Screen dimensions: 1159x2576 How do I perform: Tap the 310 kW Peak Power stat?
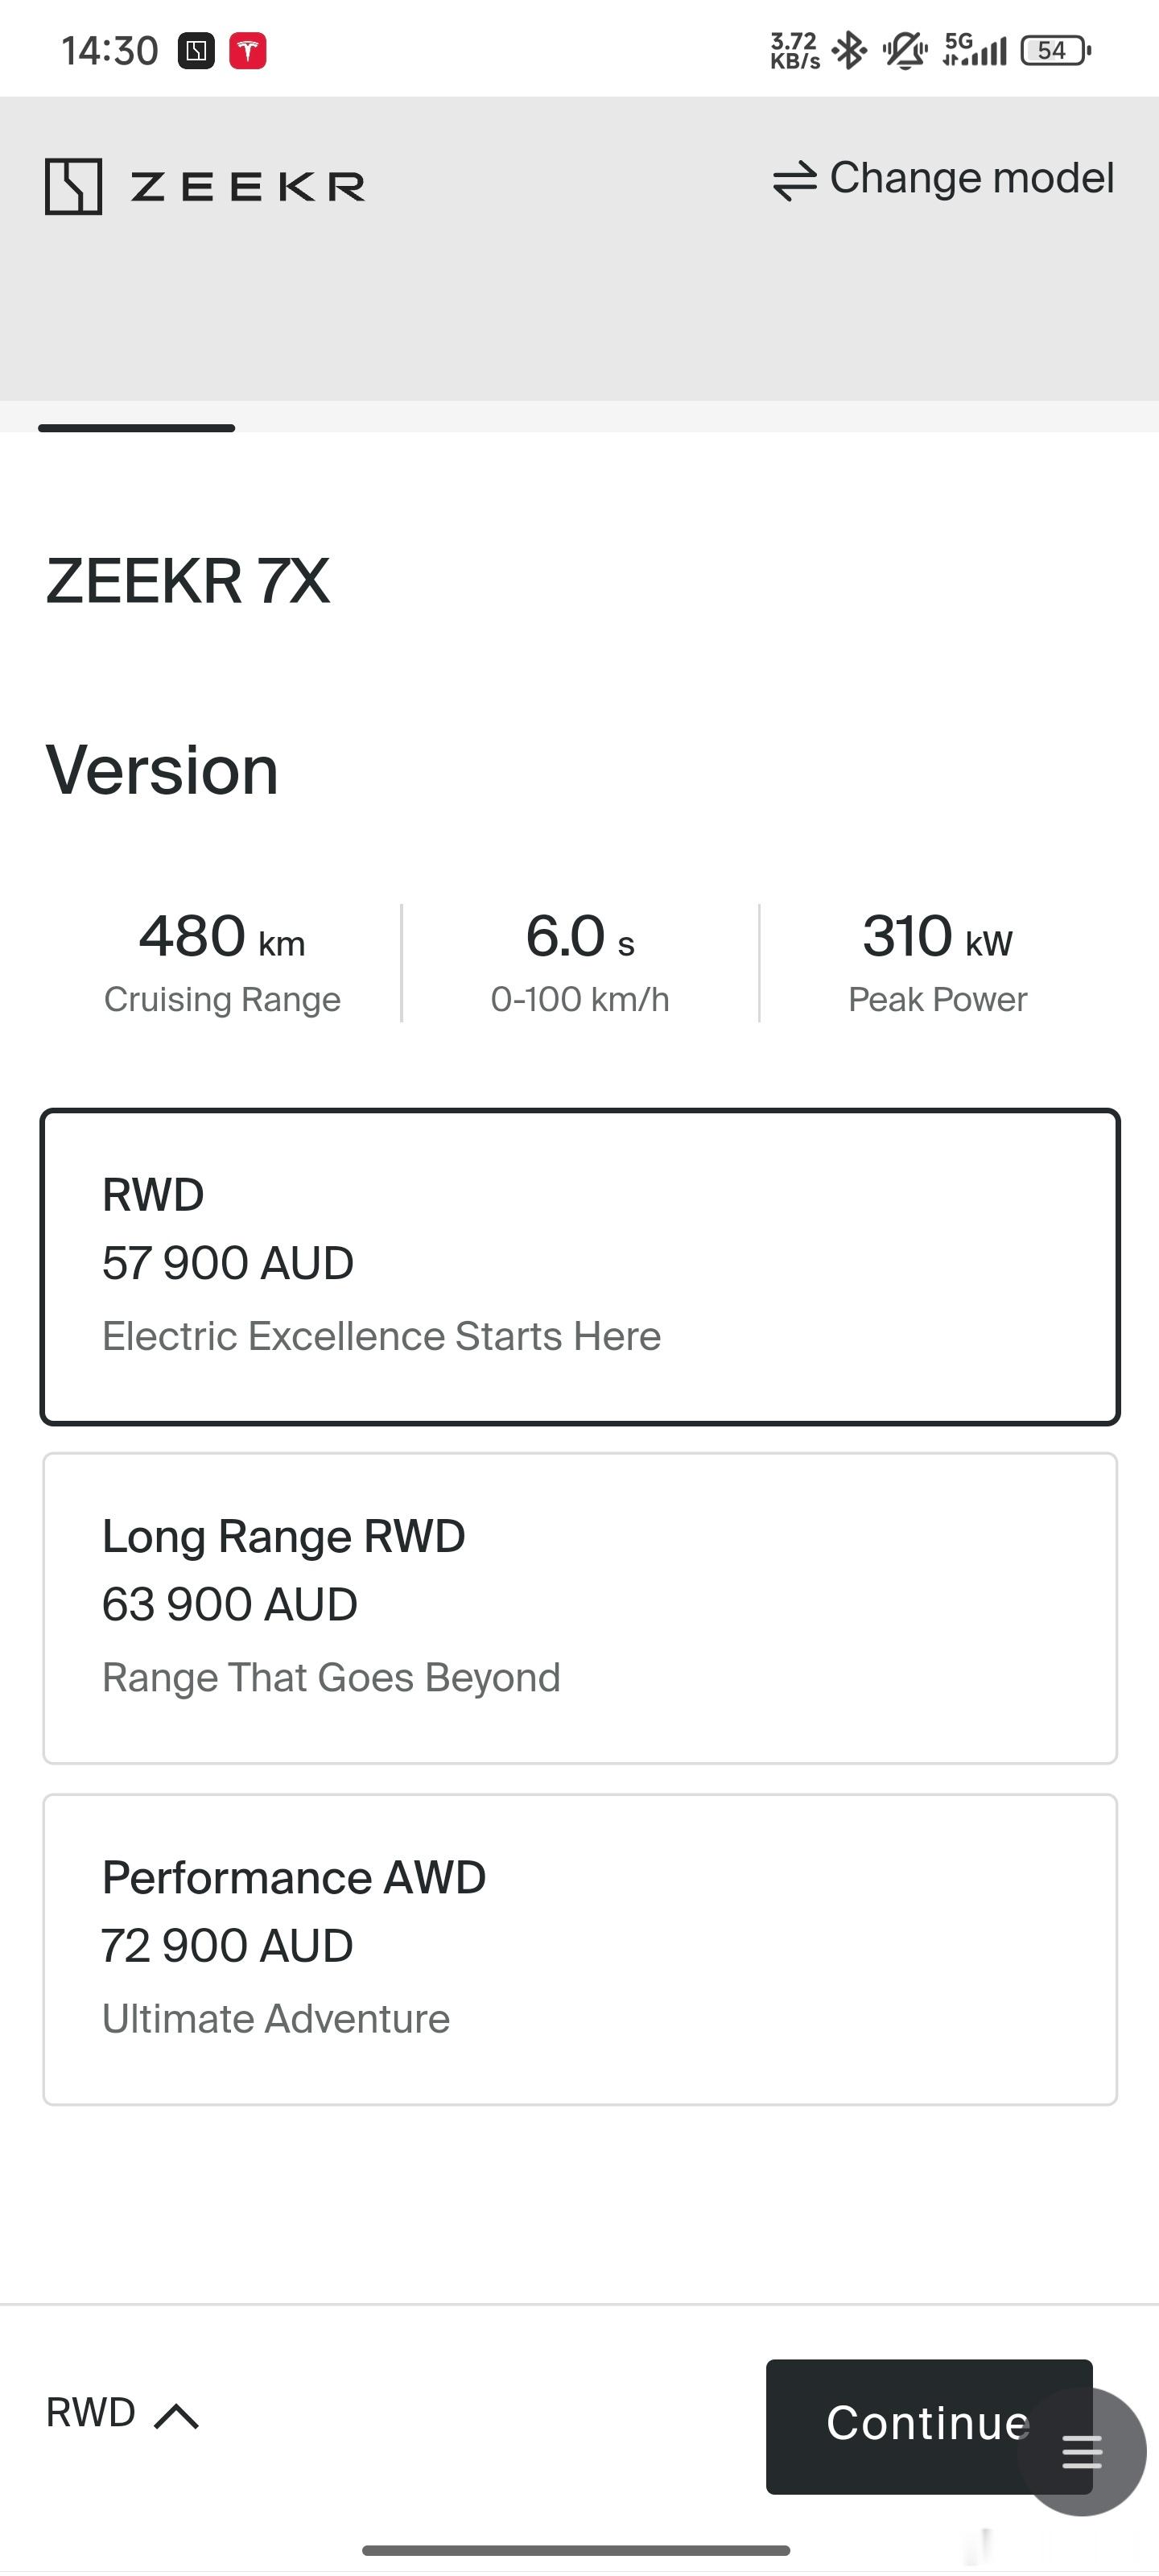tap(938, 962)
